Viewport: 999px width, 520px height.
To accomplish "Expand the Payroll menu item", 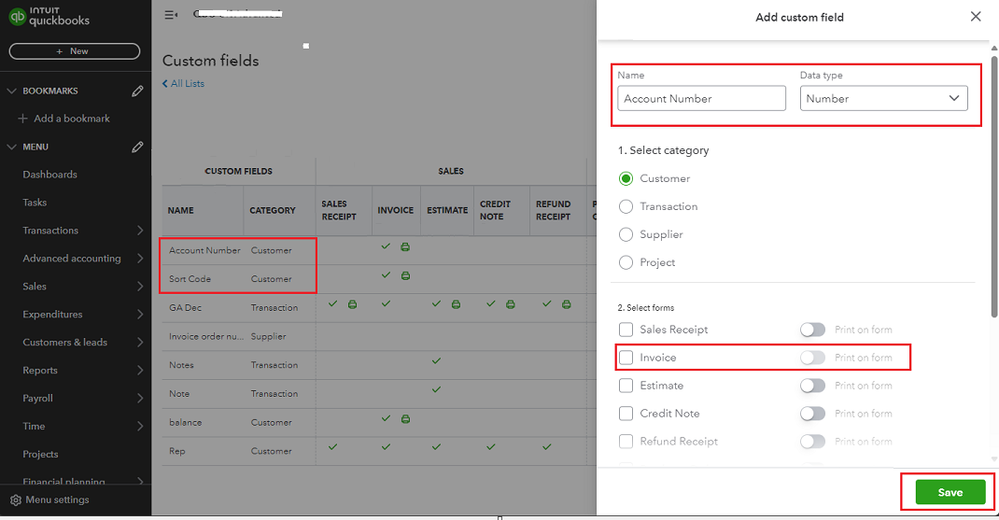I will 139,398.
